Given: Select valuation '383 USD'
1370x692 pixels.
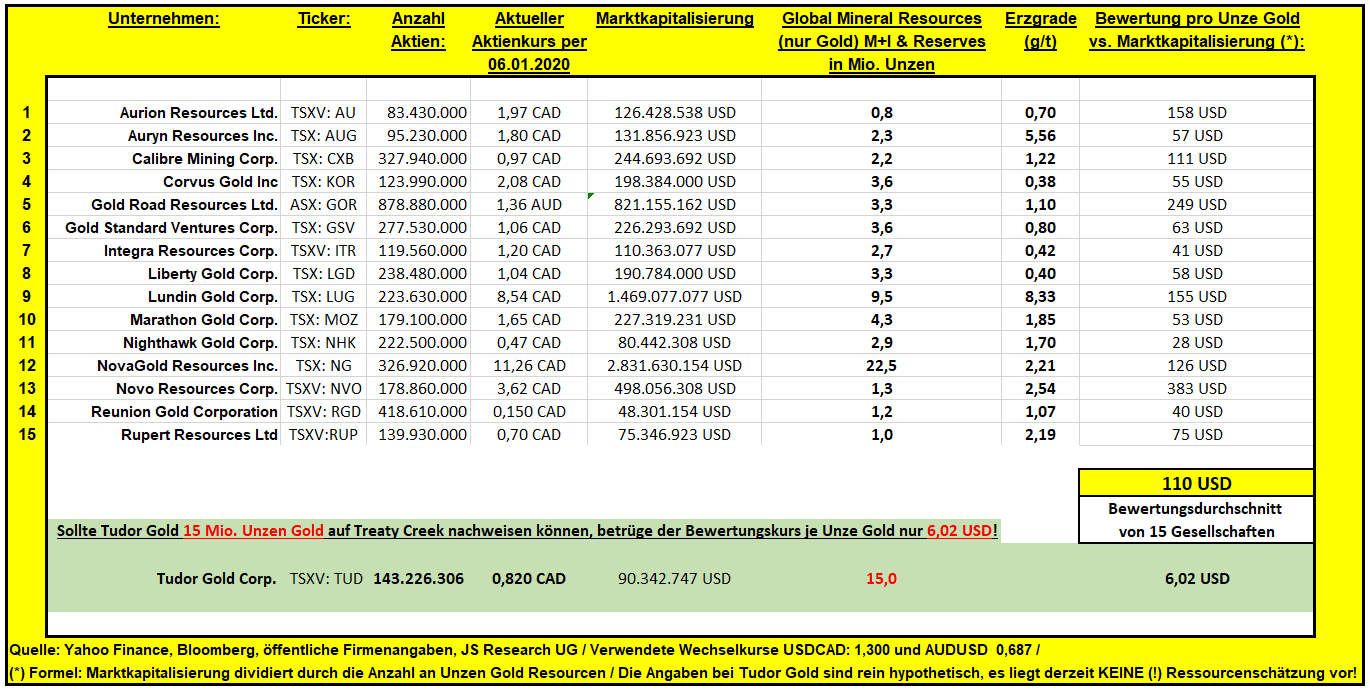Looking at the screenshot, I should pos(1197,389).
